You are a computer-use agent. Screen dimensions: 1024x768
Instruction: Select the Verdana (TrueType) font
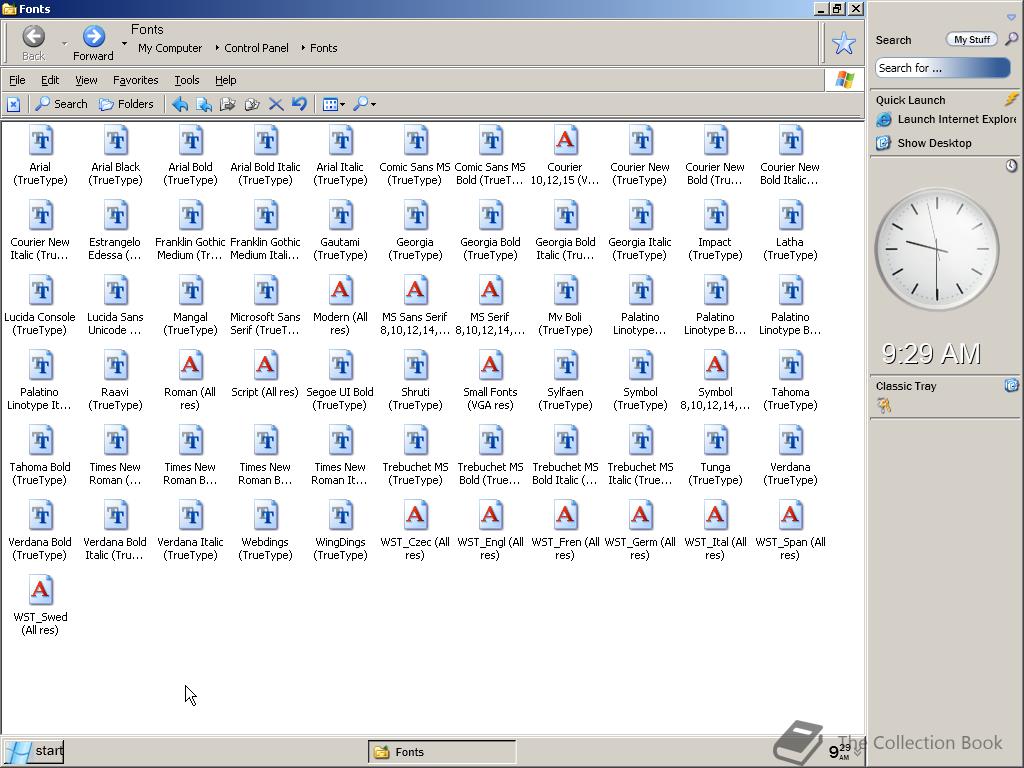[x=790, y=456]
